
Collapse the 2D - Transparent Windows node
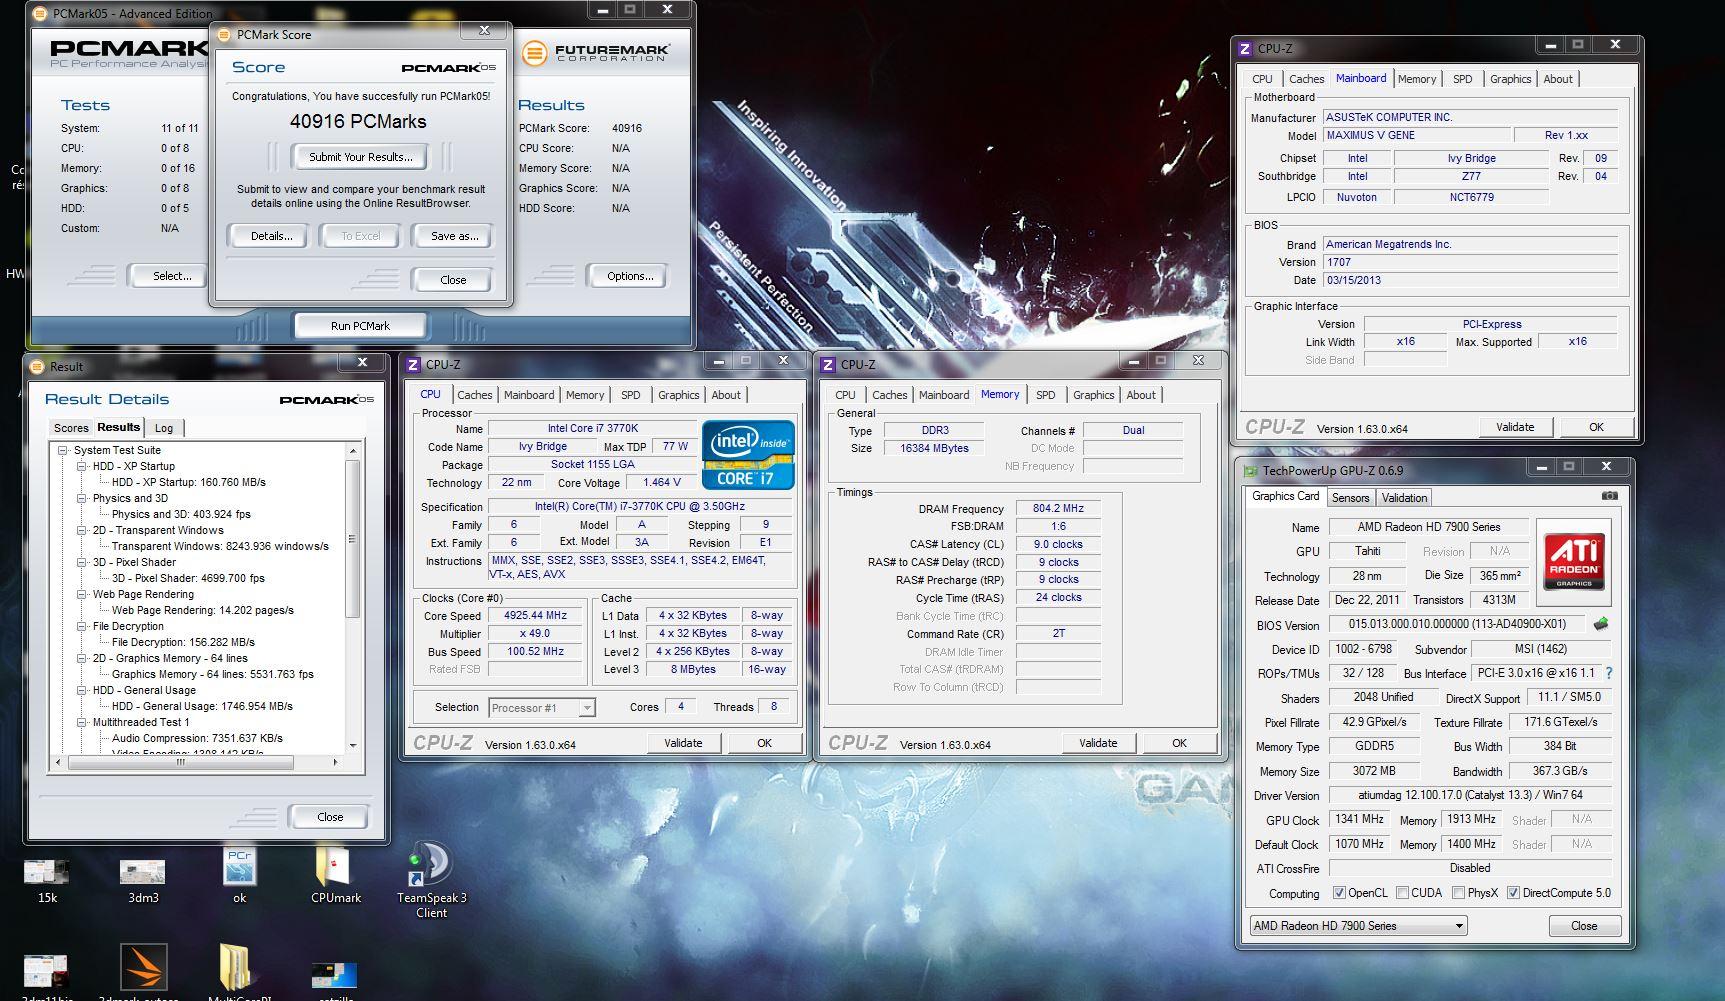[82, 530]
